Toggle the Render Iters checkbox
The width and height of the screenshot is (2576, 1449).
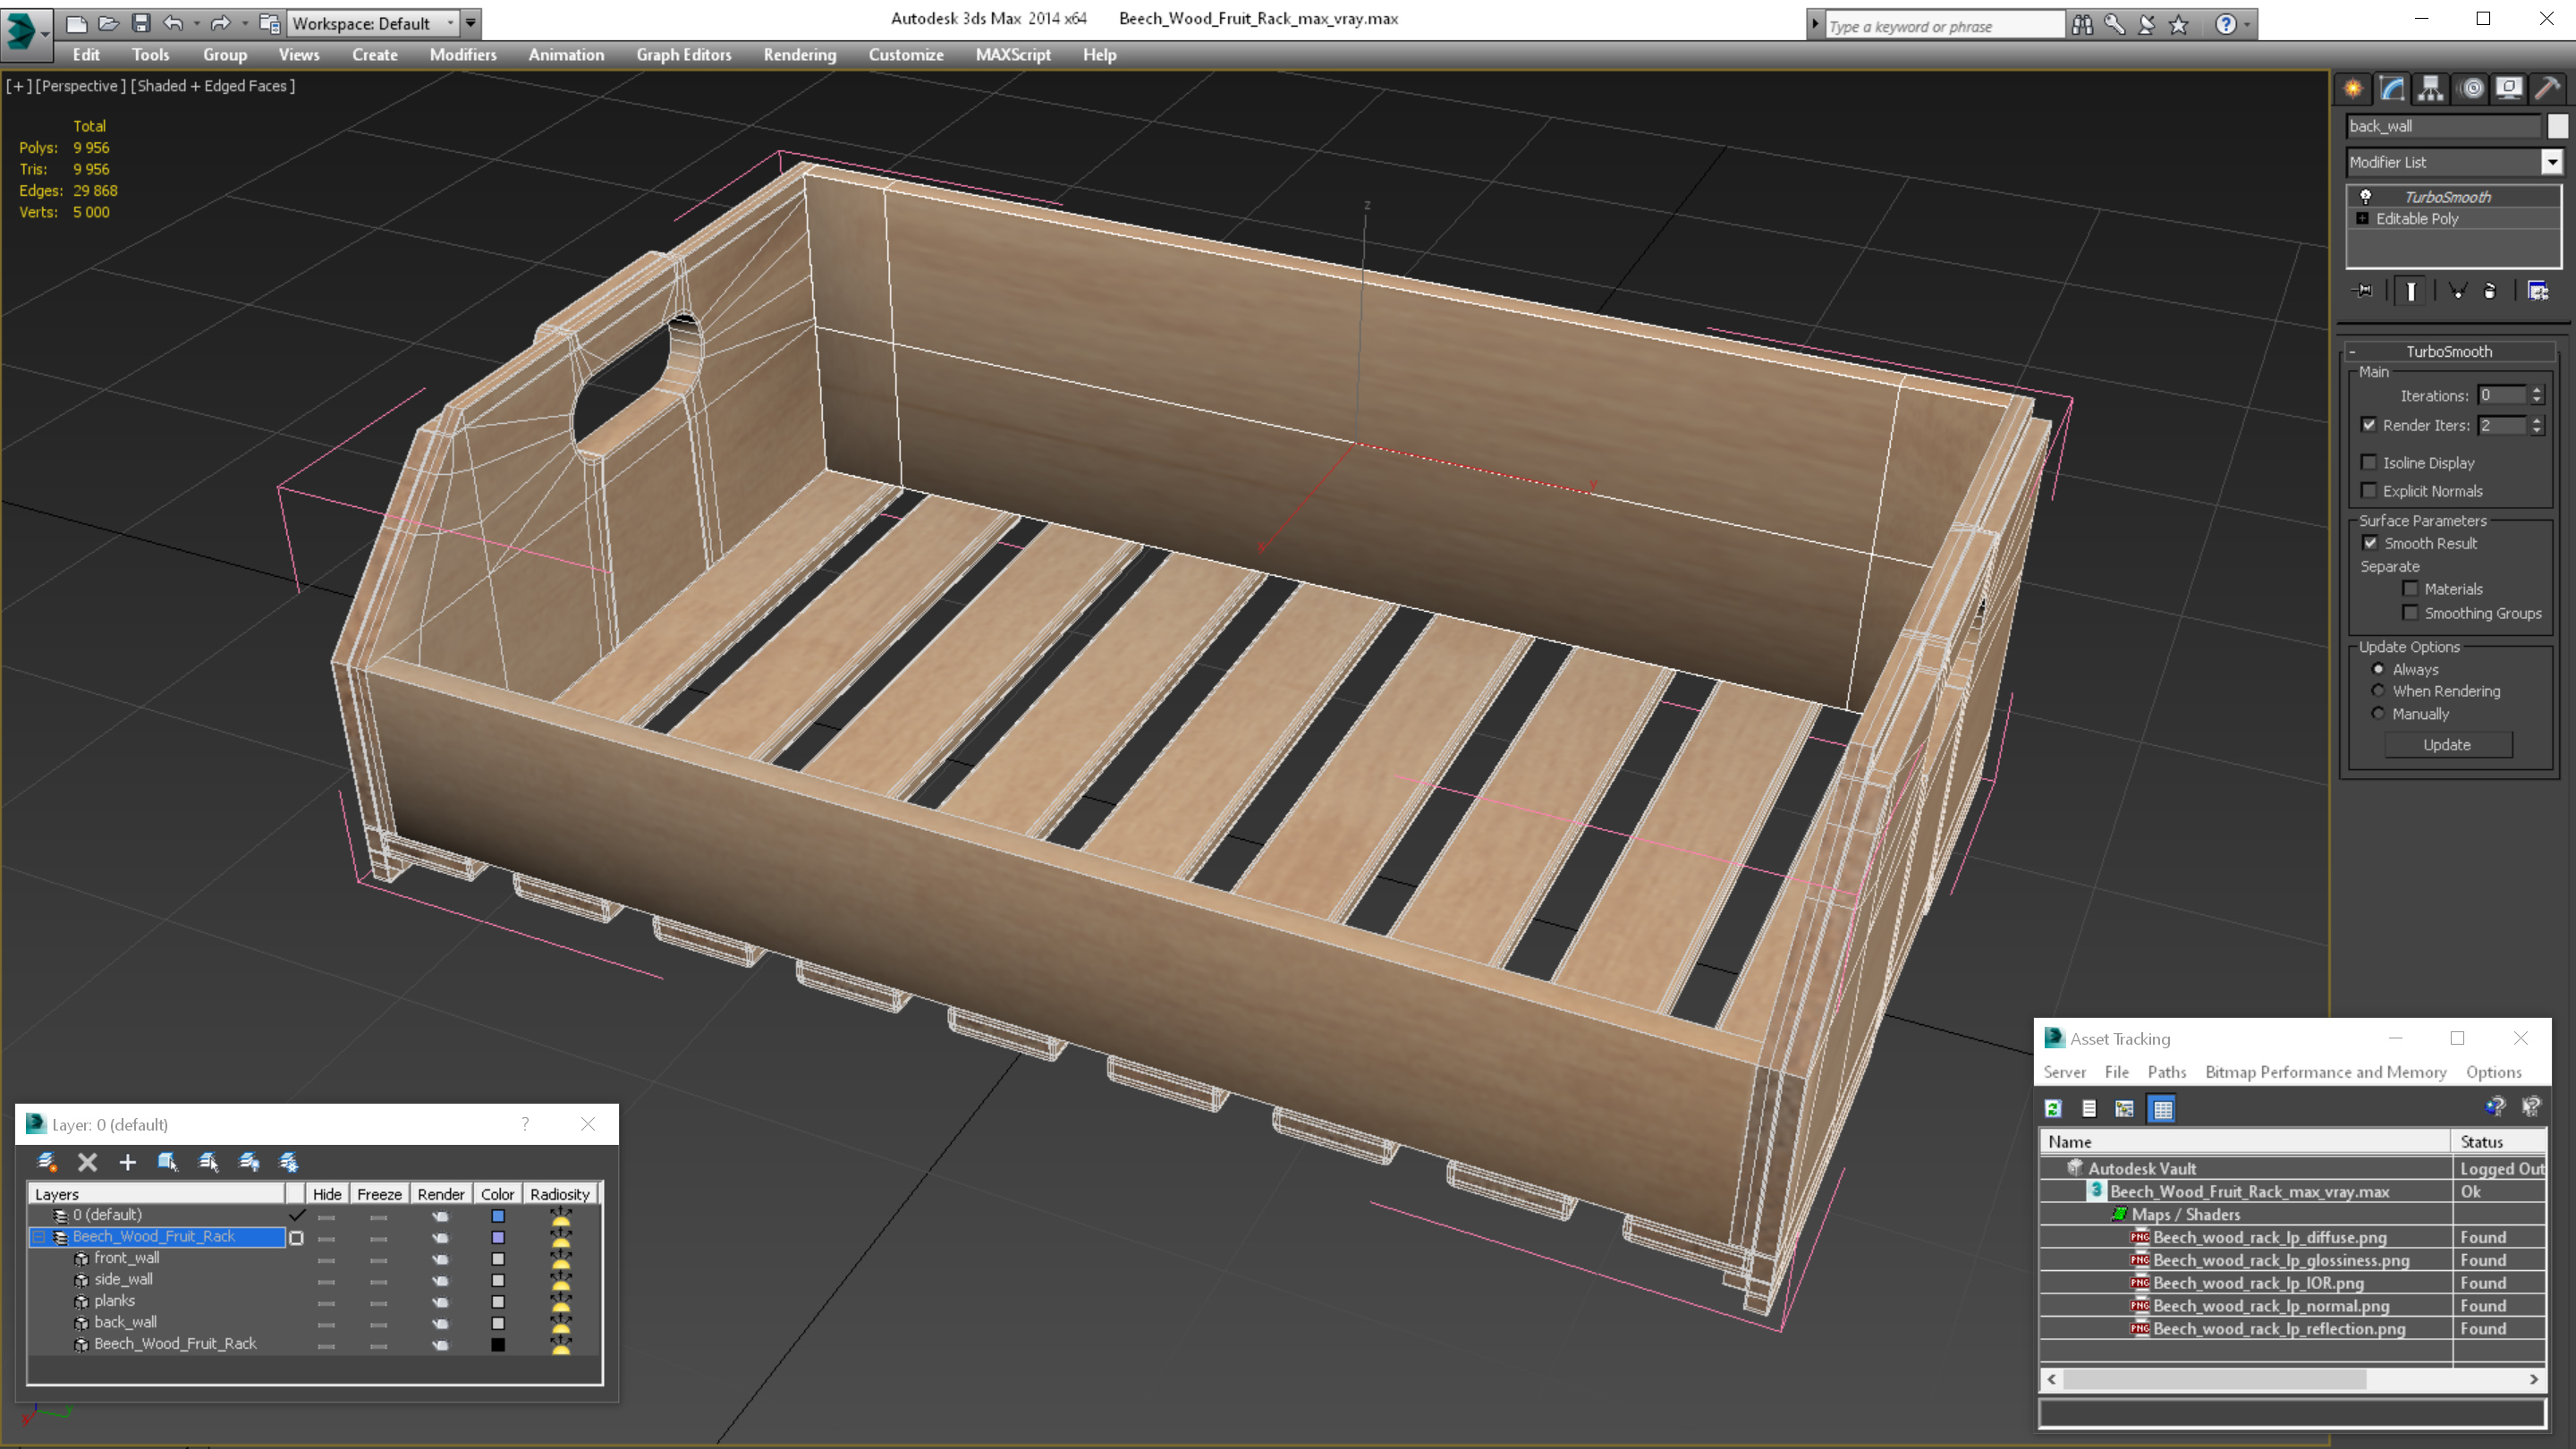pyautogui.click(x=2369, y=425)
